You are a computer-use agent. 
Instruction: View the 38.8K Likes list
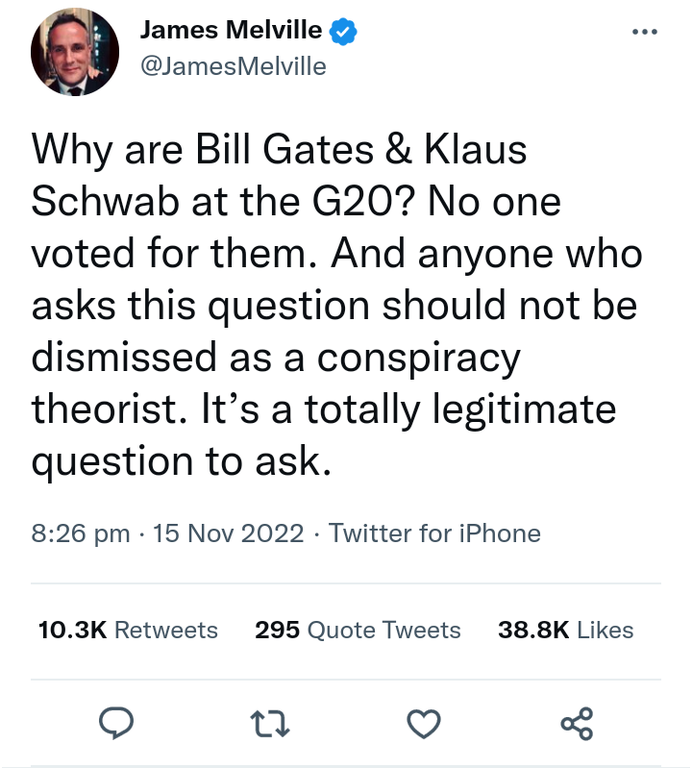tap(565, 630)
